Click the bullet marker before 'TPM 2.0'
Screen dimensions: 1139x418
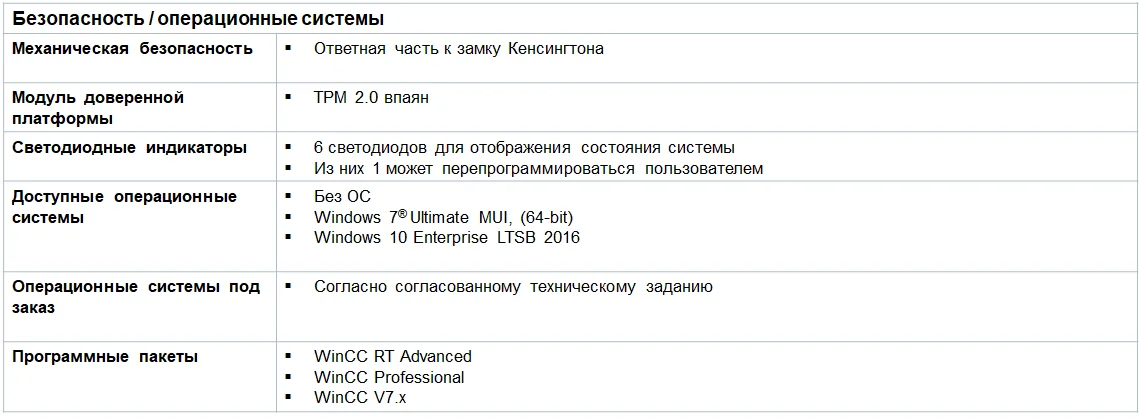pyautogui.click(x=287, y=98)
